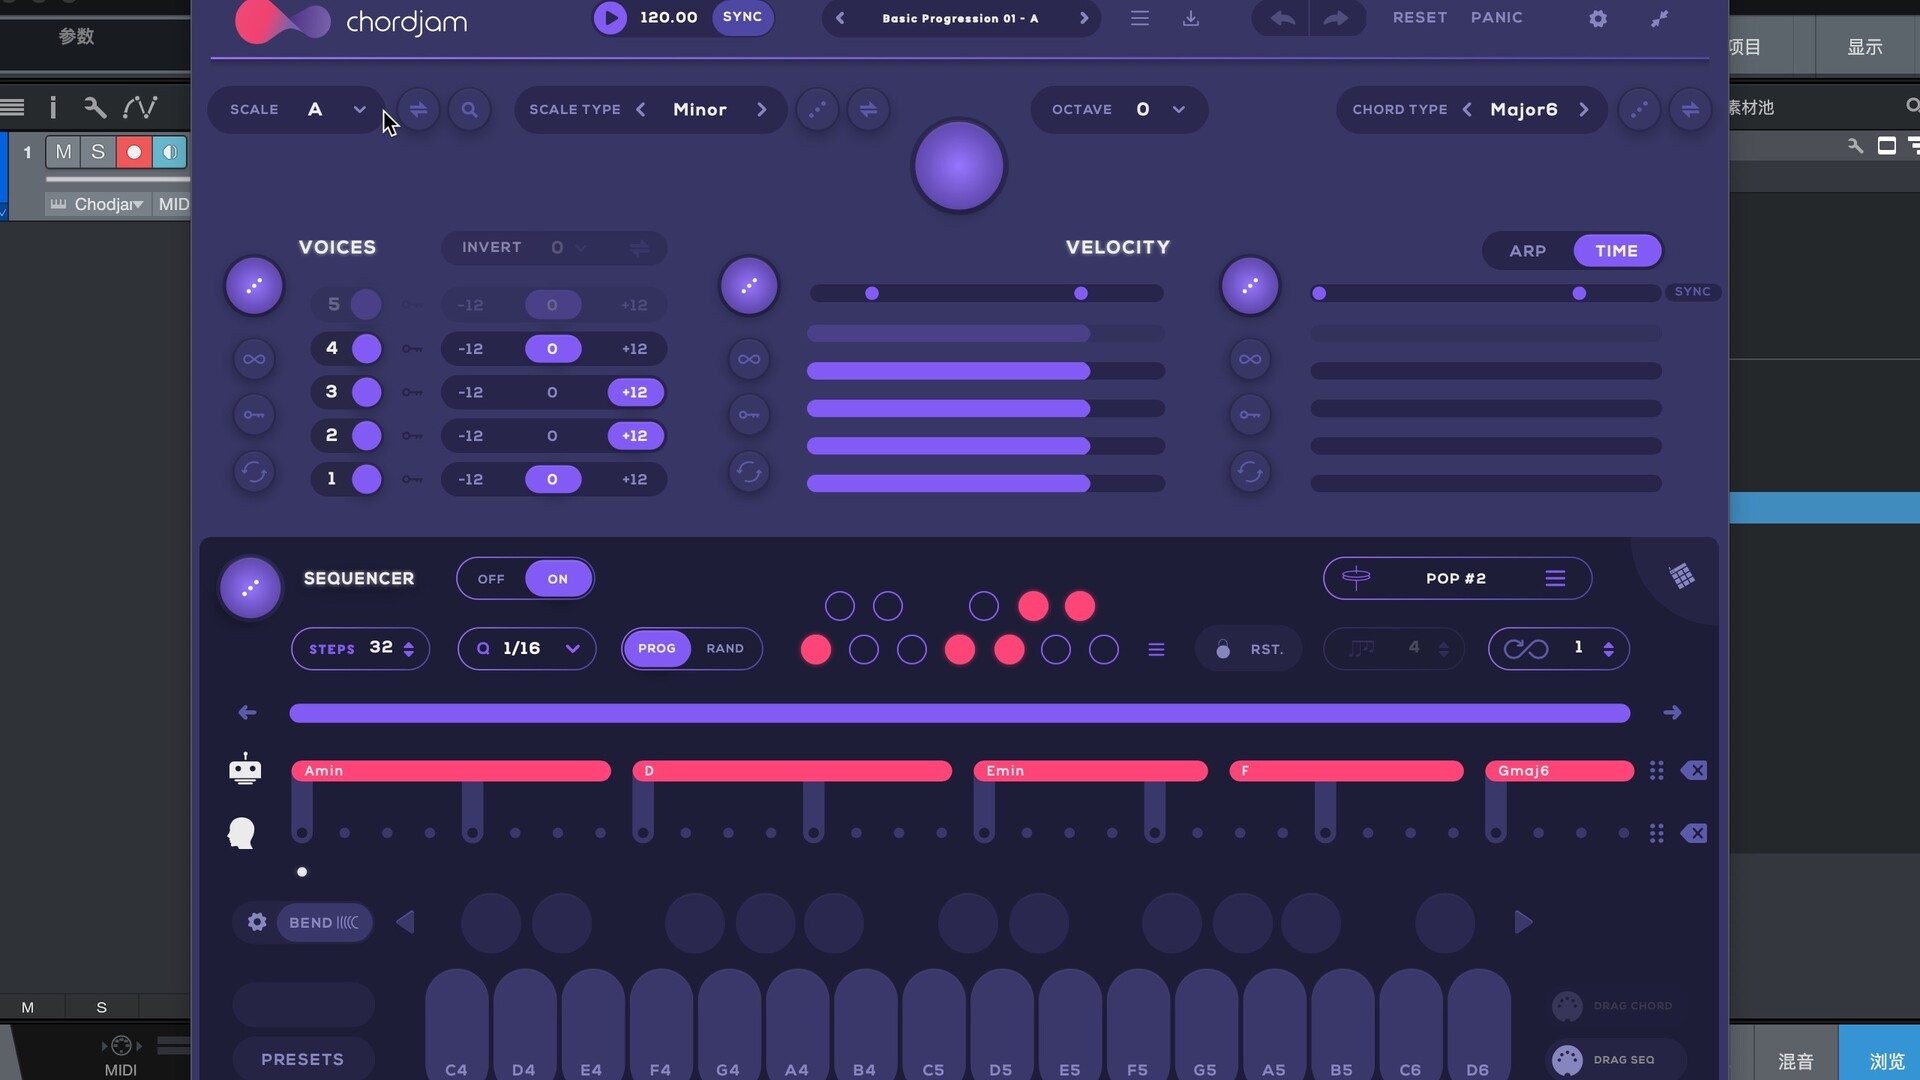Switch to the ARP tab
This screenshot has width=1920, height=1080.
1527,251
